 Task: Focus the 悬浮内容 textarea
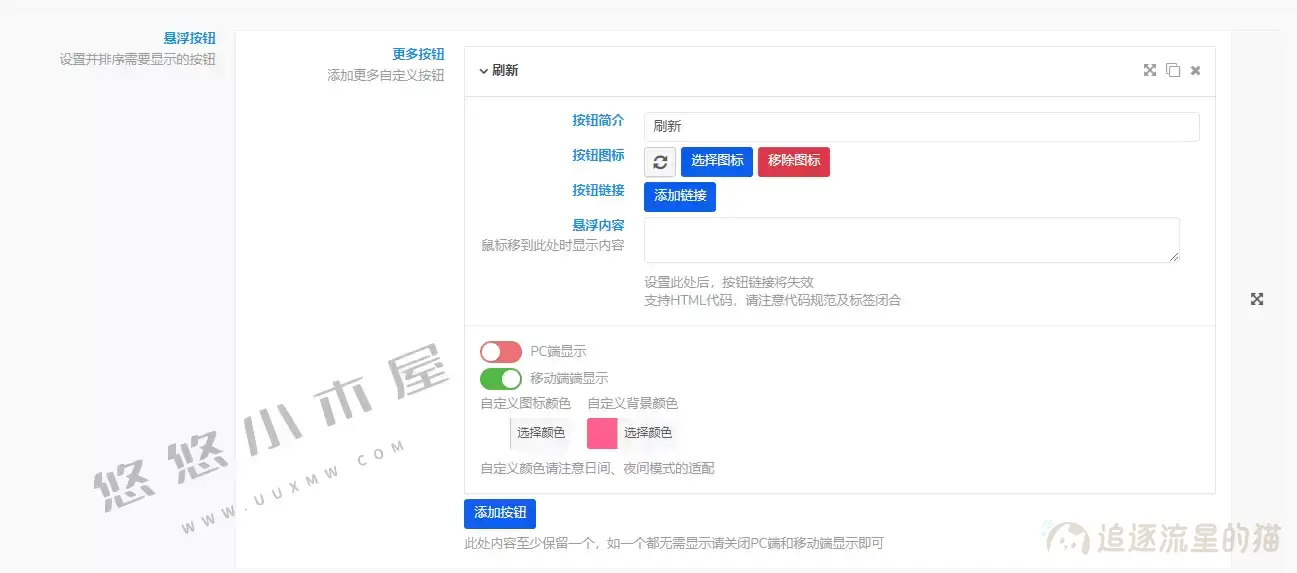912,240
